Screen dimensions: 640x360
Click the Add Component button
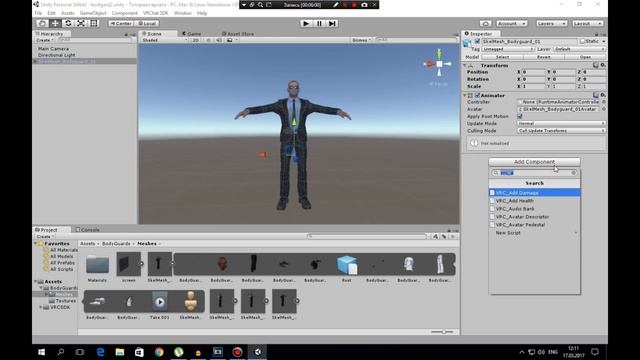click(534, 162)
